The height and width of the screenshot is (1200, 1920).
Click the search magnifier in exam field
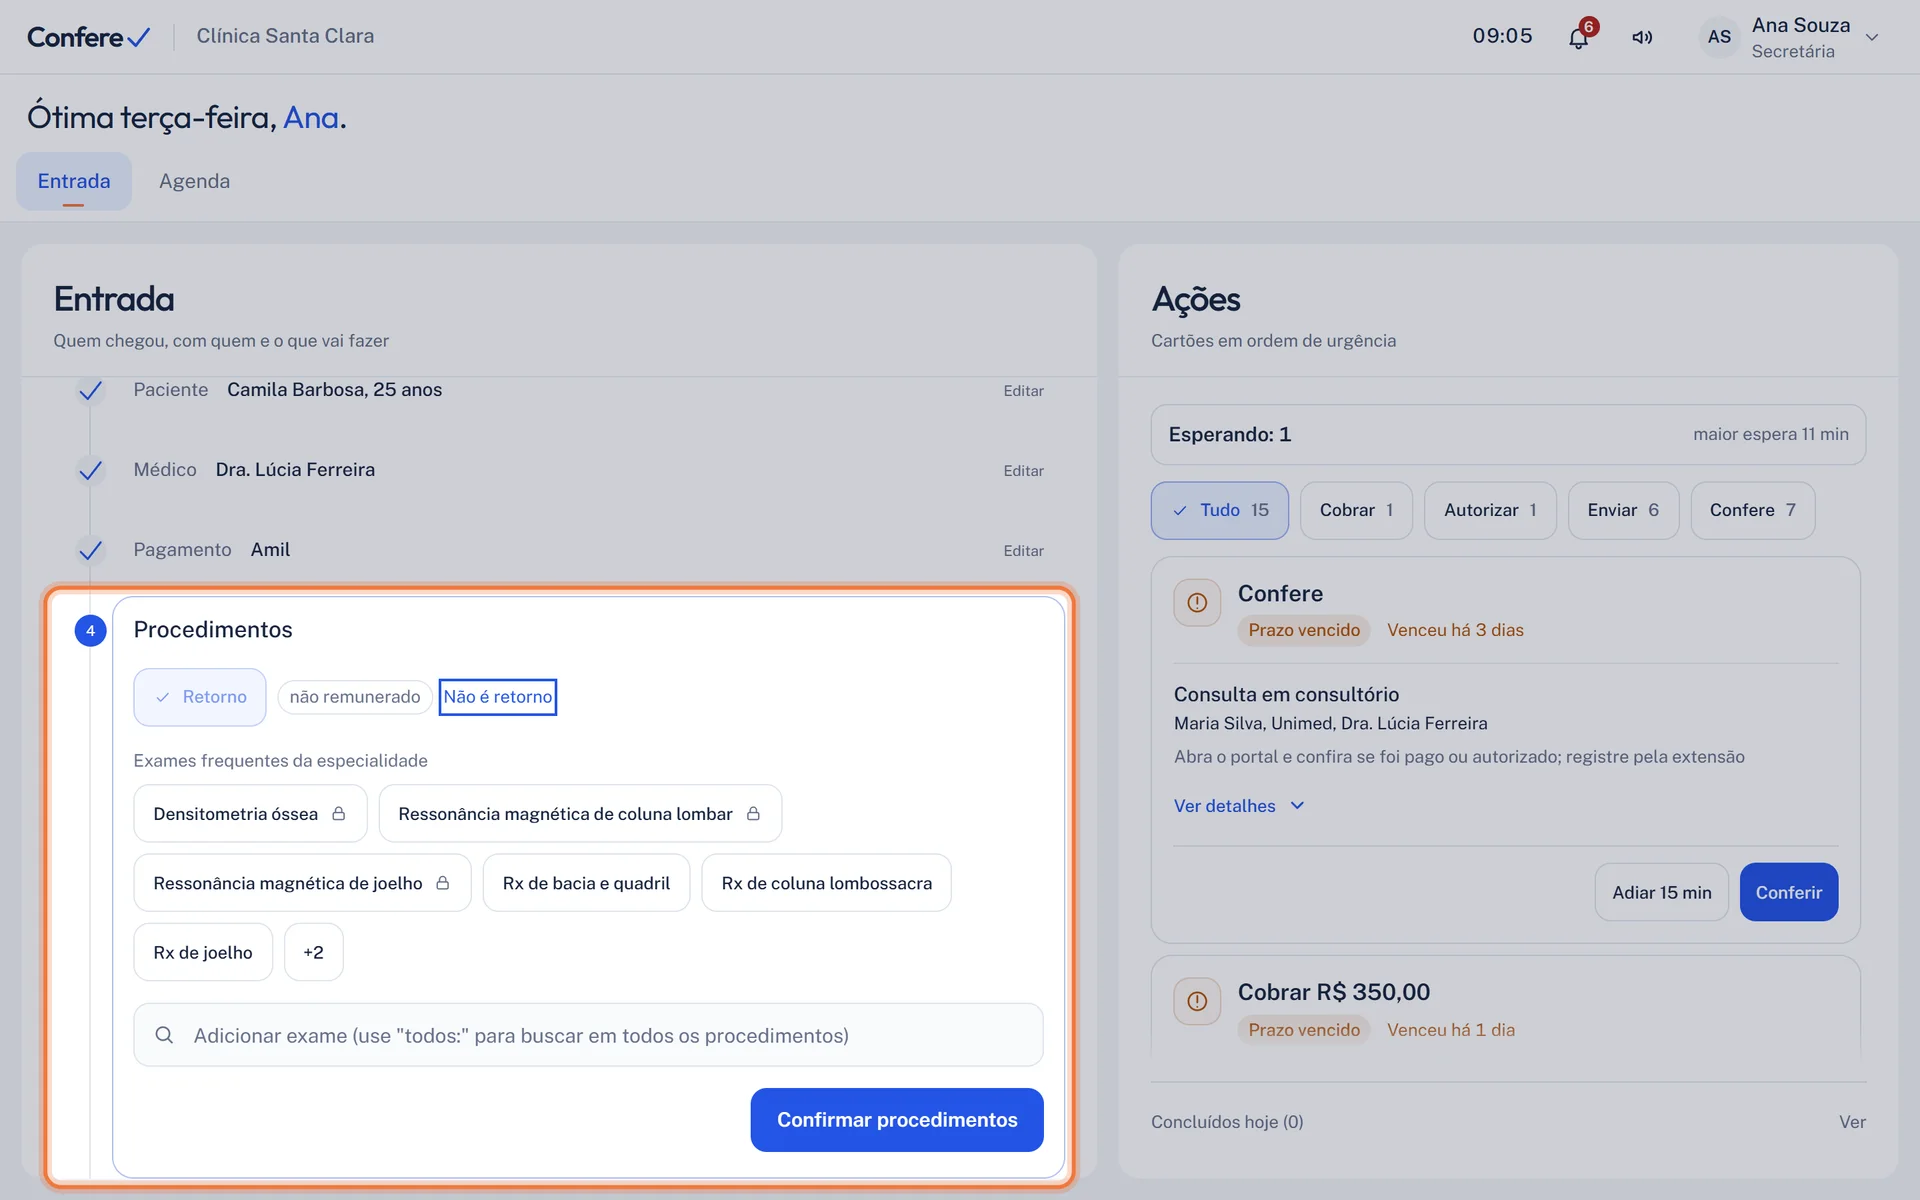click(x=164, y=1035)
